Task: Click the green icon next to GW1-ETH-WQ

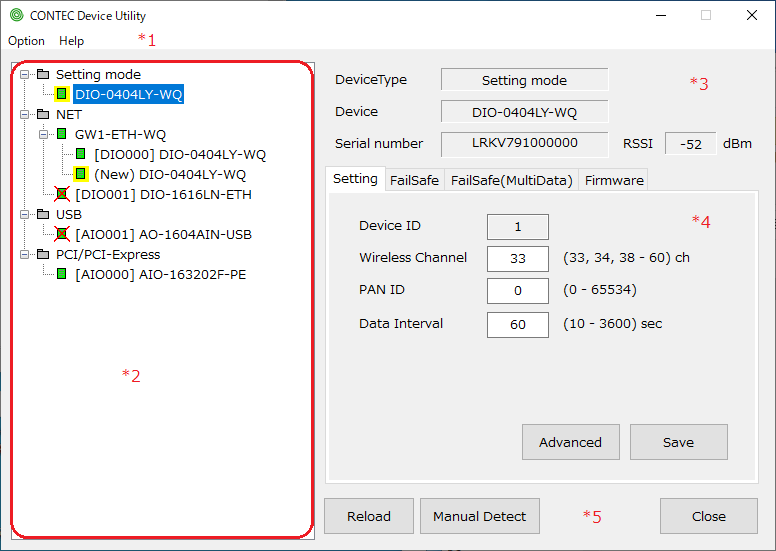Action: pyautogui.click(x=62, y=134)
